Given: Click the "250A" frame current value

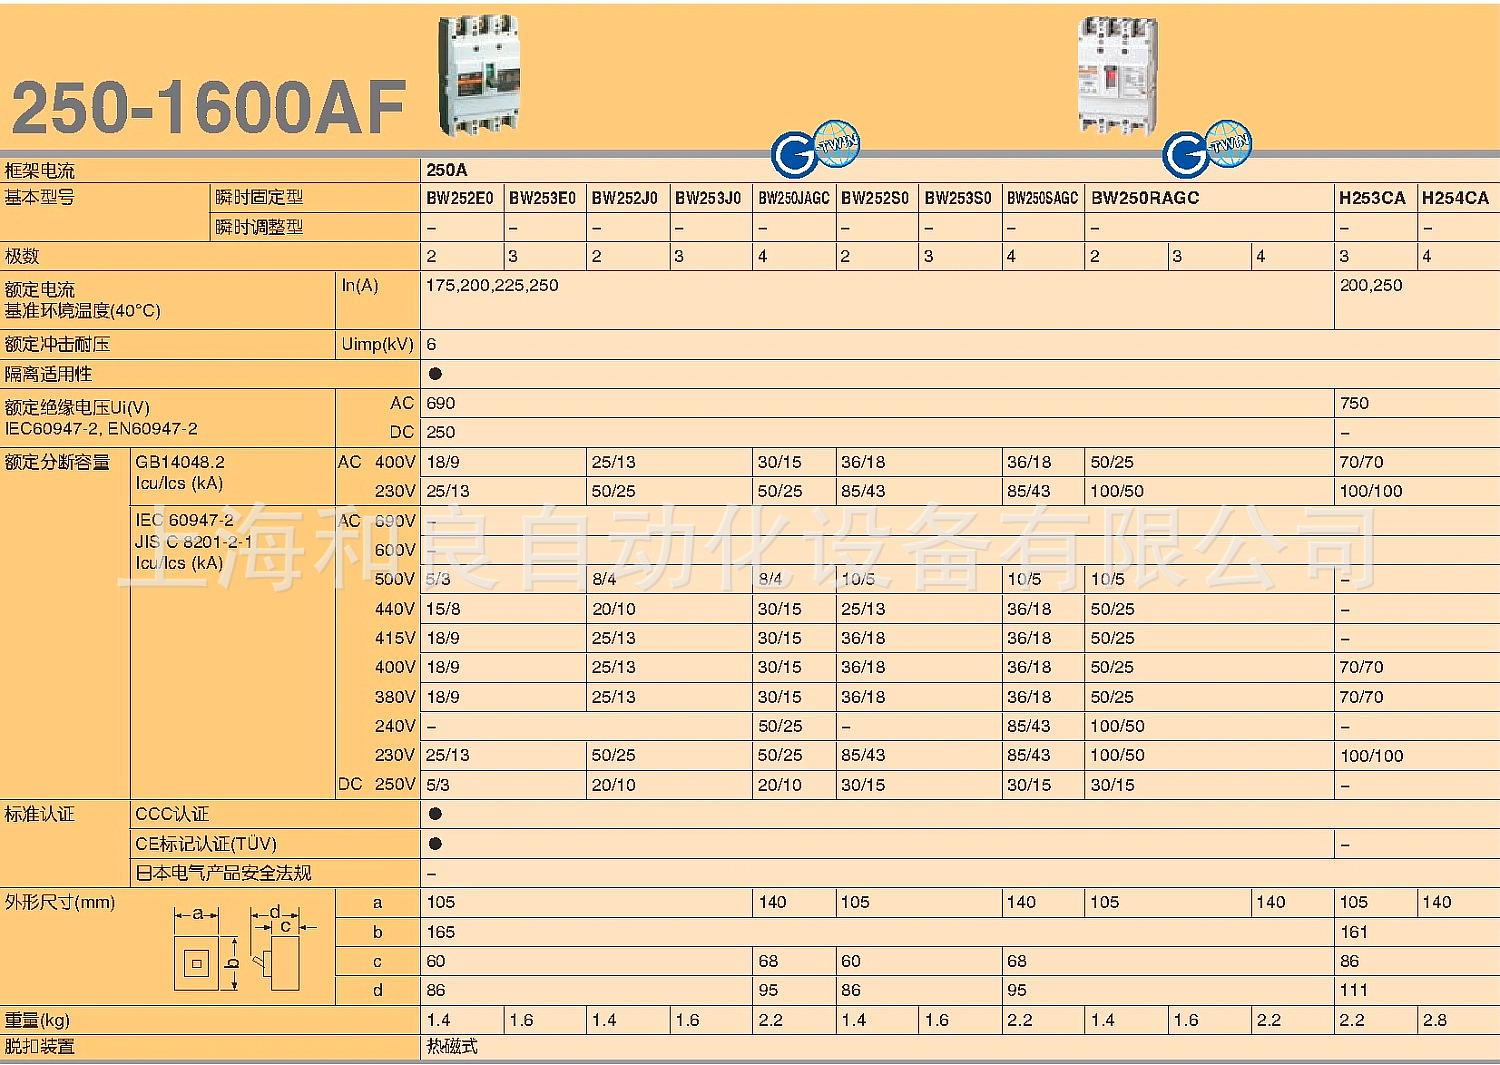Looking at the screenshot, I should click(x=447, y=170).
